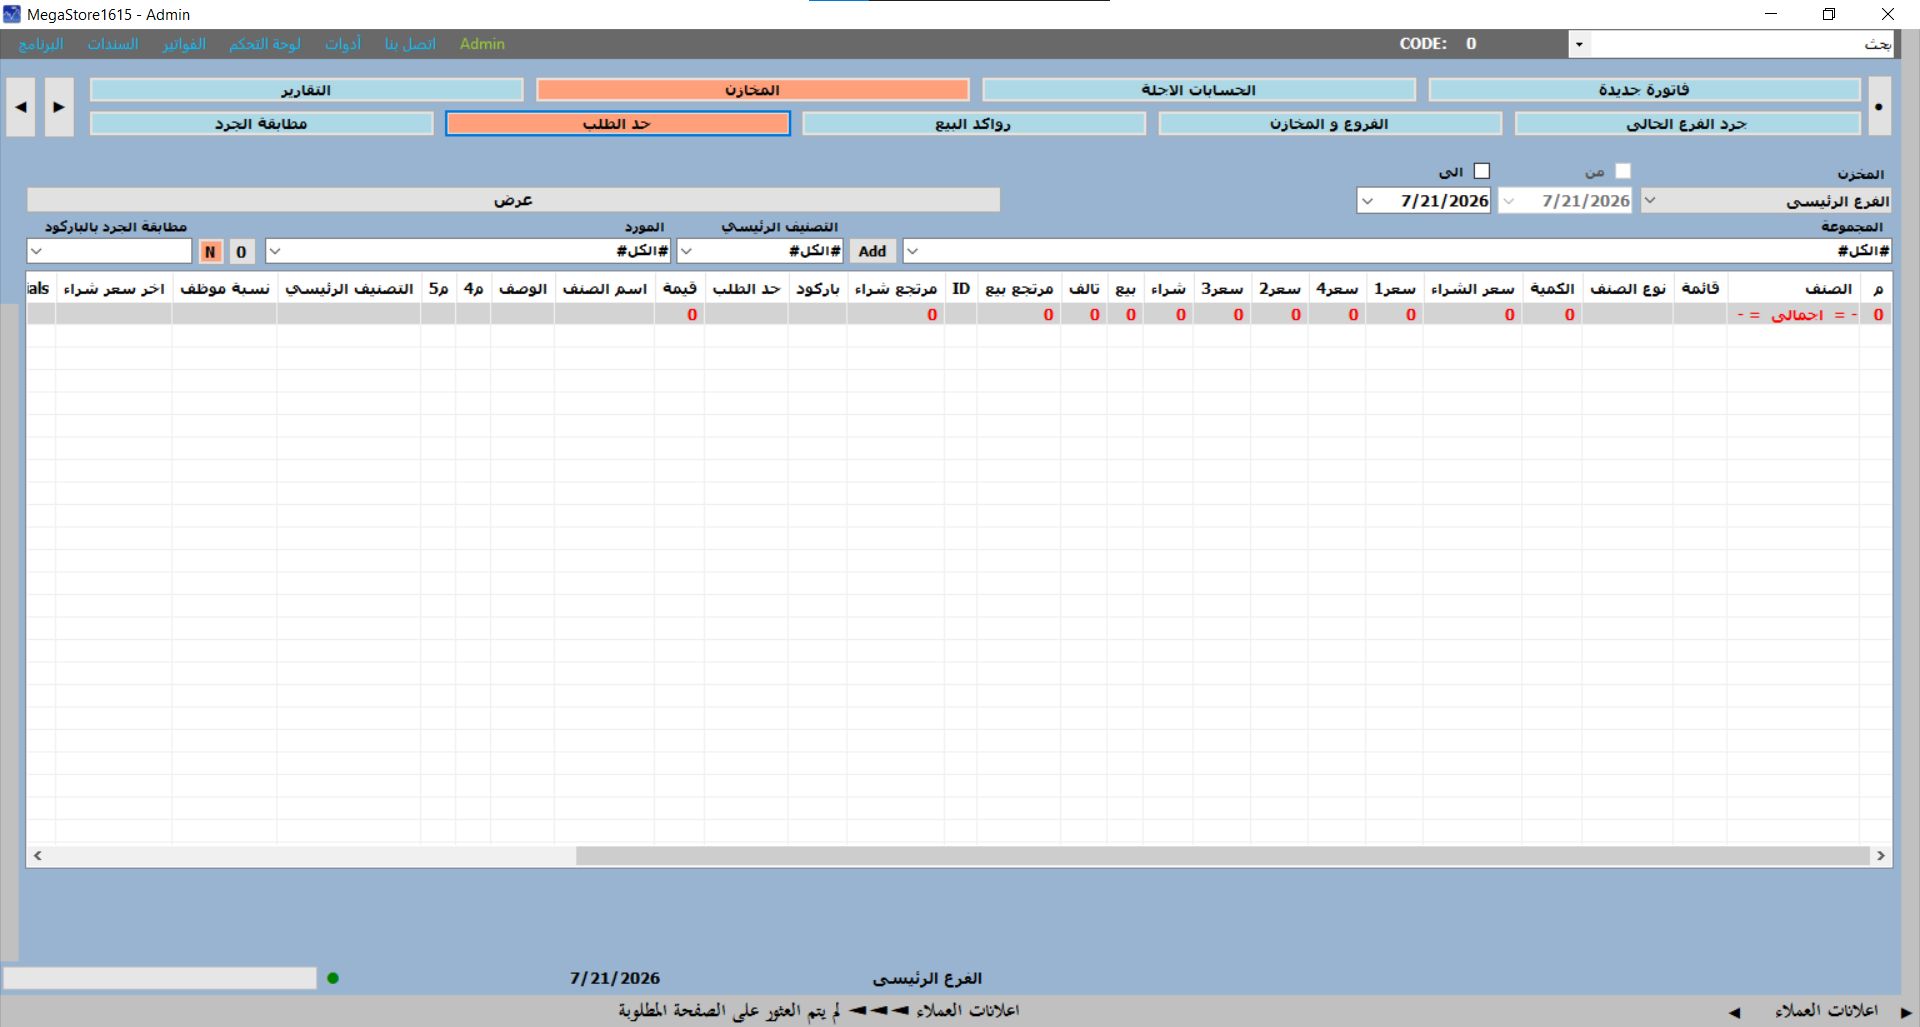Switch to التقارير tab
The image size is (1920, 1027).
coord(306,90)
